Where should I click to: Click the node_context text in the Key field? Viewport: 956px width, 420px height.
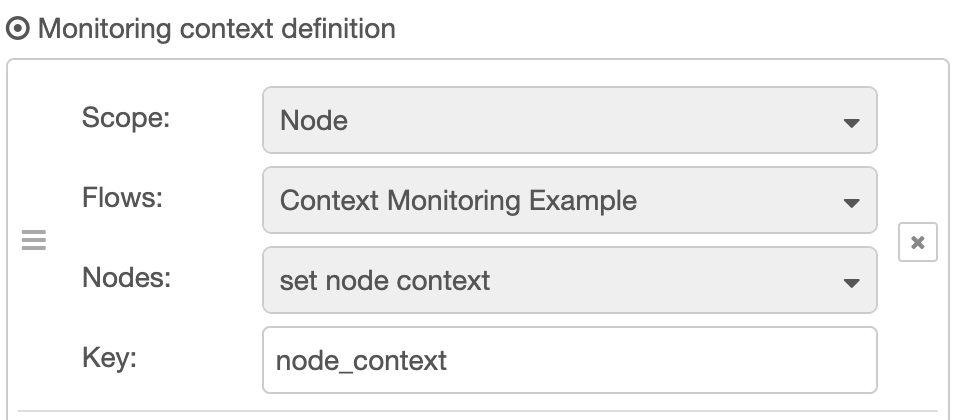[363, 360]
